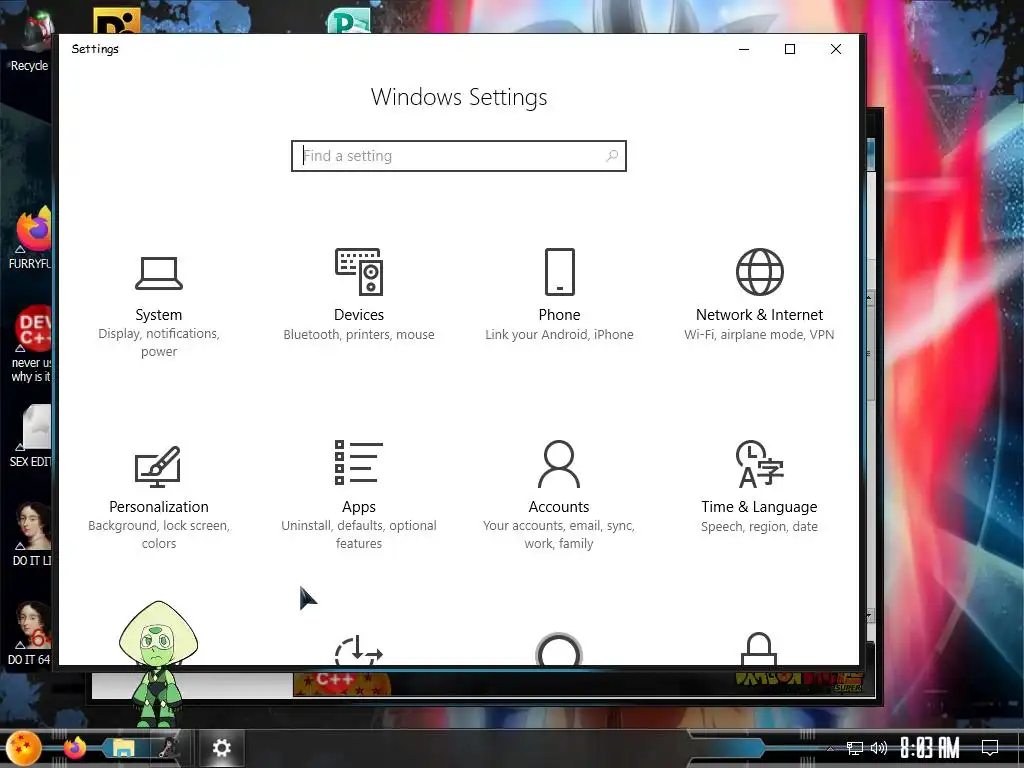
Task: Open the Accounts person icon
Action: pos(559,464)
